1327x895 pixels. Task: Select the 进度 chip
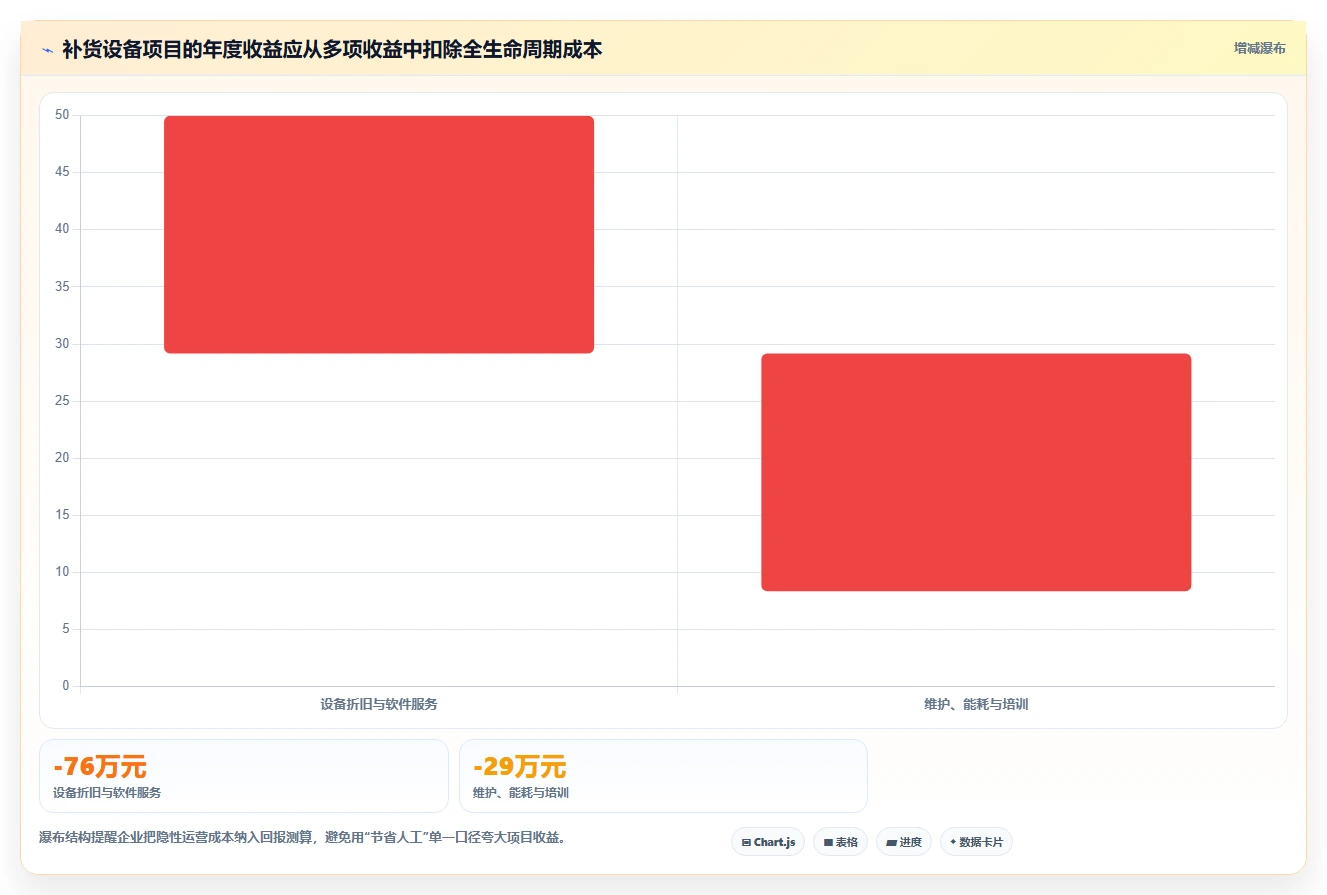(903, 842)
